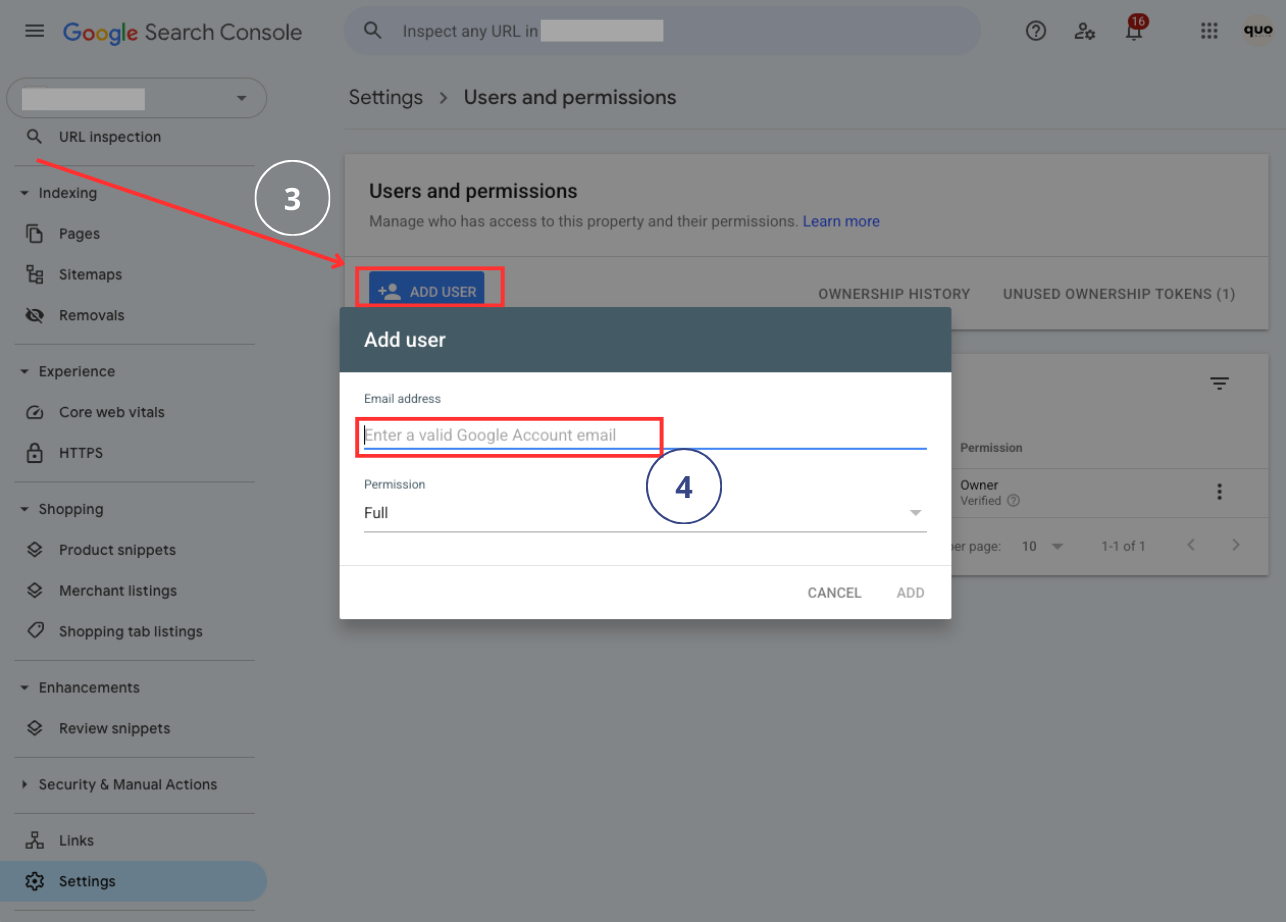The width and height of the screenshot is (1286, 922).
Task: Open the Google apps grid
Action: [x=1209, y=31]
